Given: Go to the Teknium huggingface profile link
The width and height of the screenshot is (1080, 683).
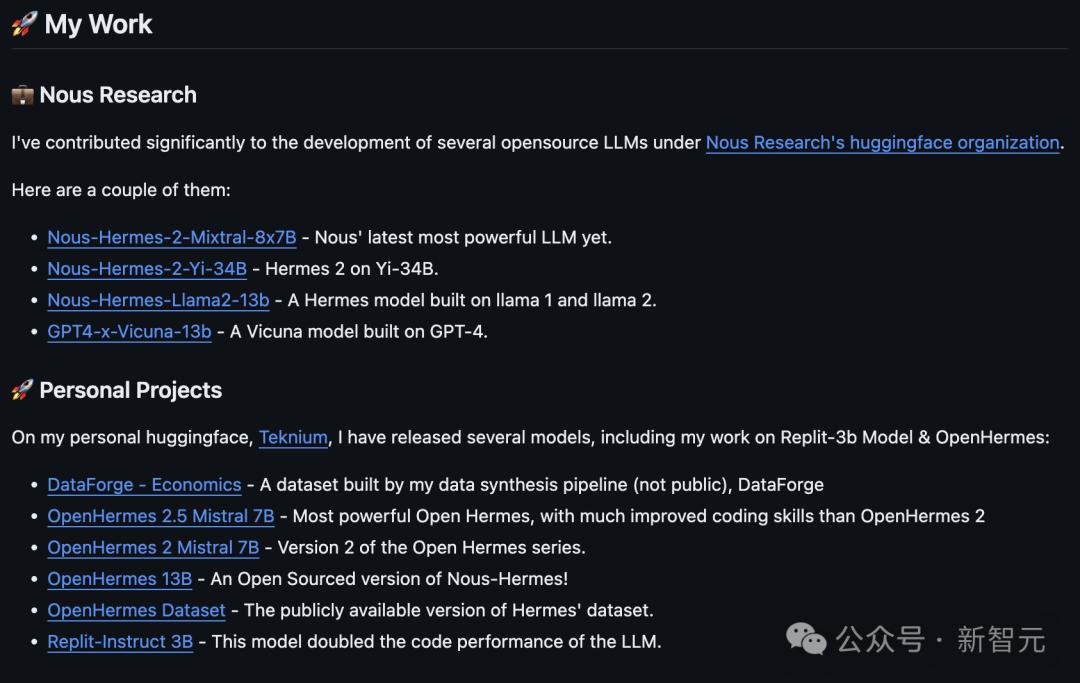Looking at the screenshot, I should 293,437.
